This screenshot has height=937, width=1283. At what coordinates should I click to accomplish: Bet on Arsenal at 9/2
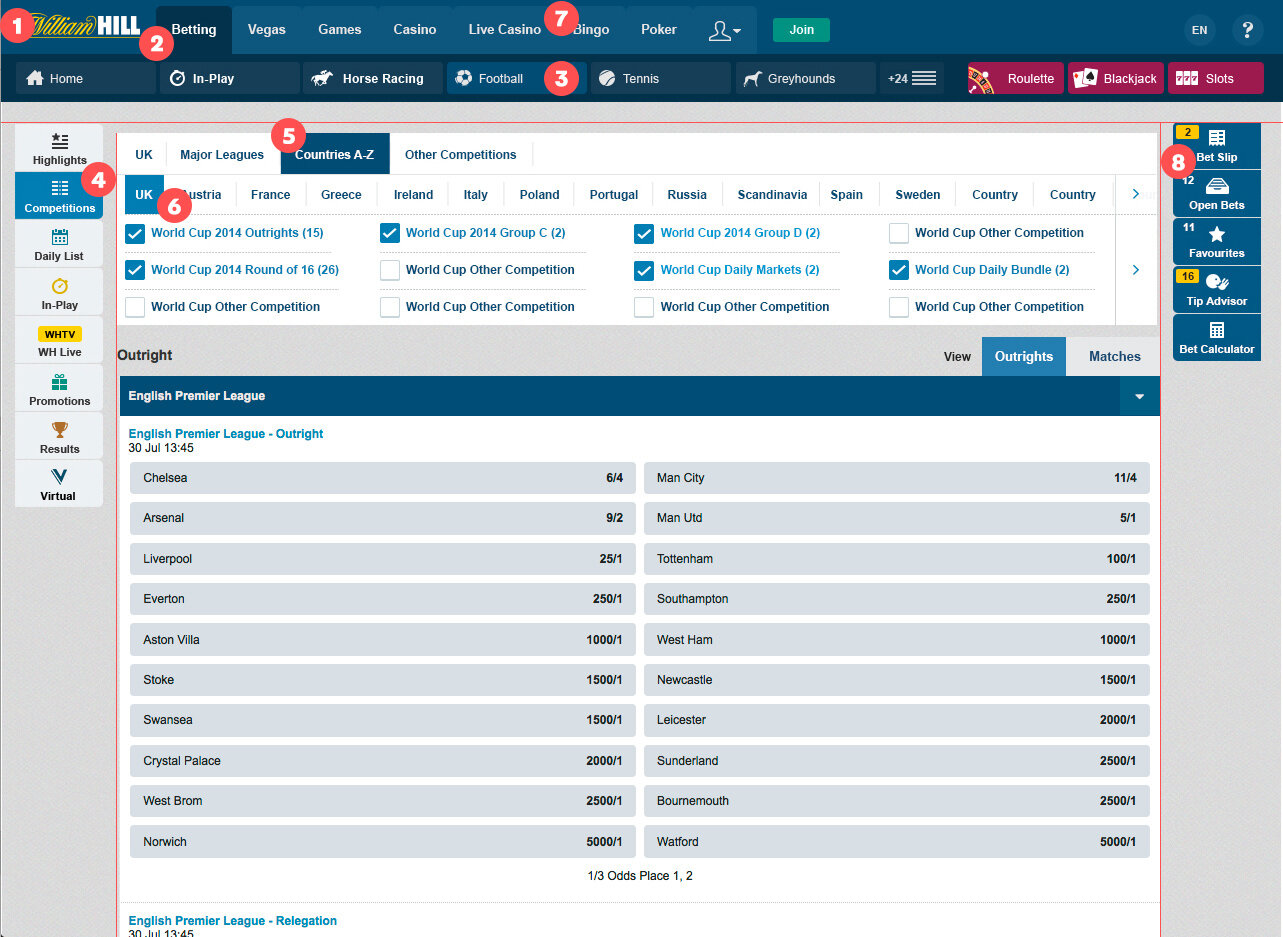383,518
